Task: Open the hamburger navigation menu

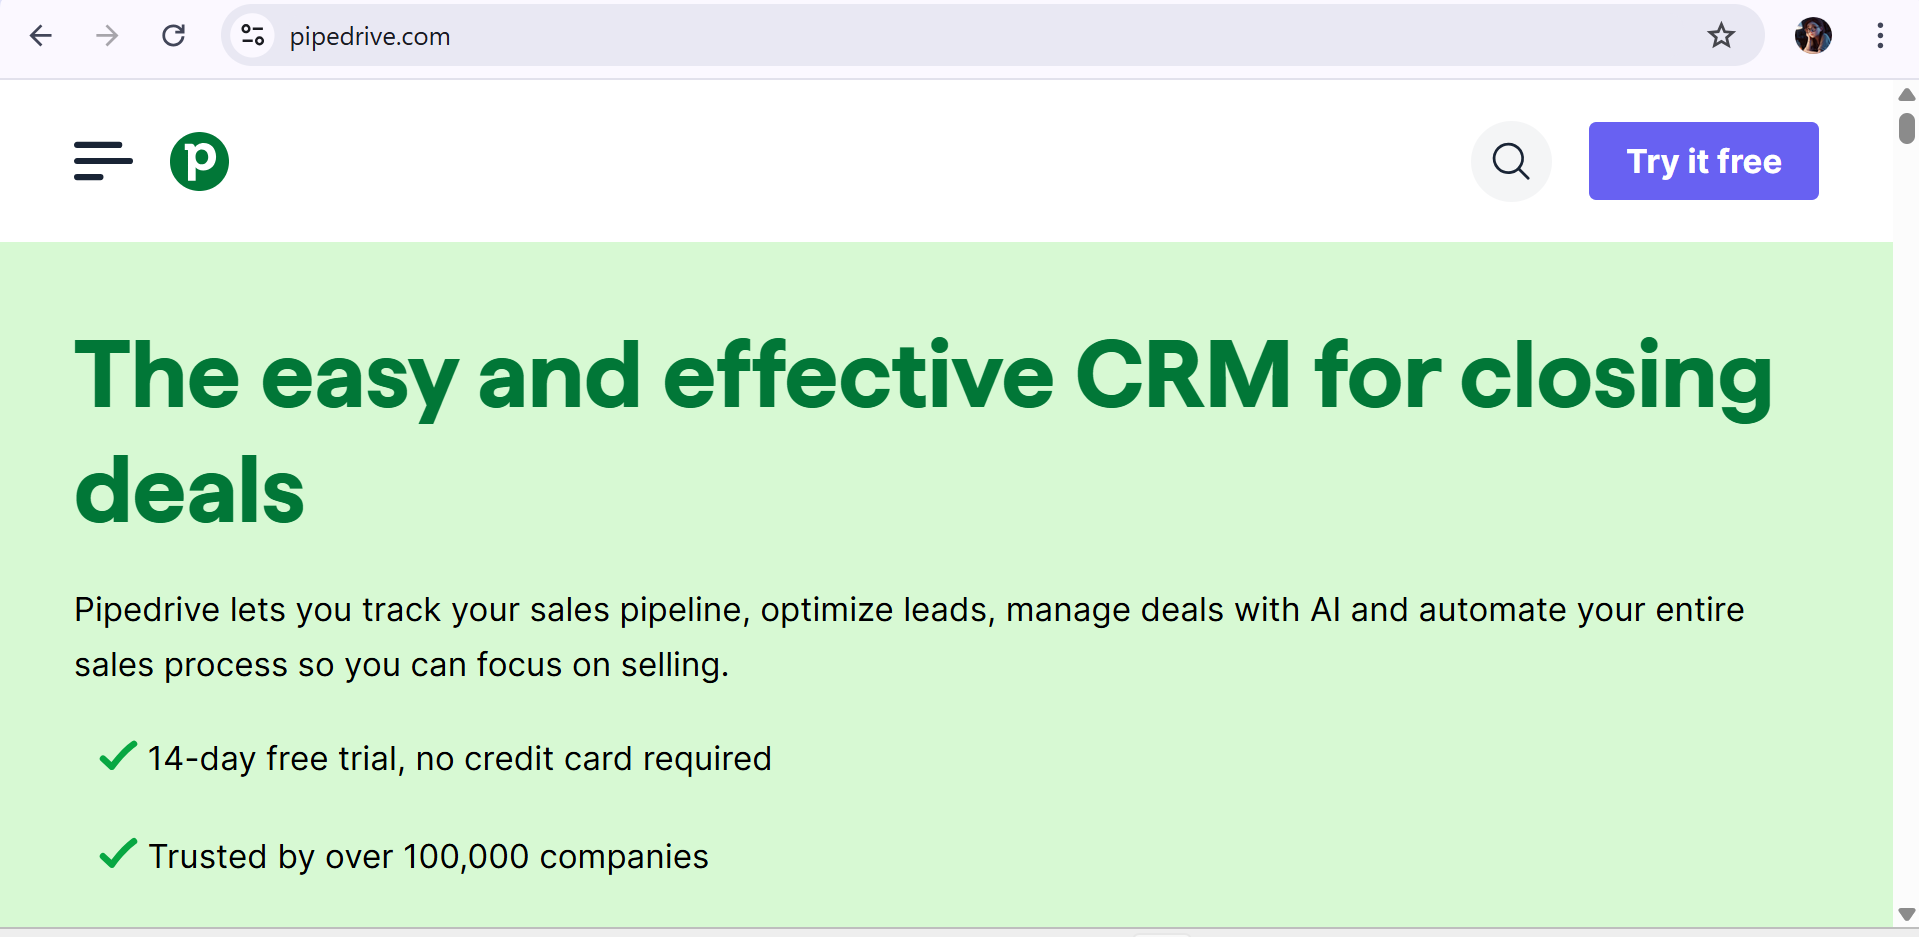Action: 102,161
